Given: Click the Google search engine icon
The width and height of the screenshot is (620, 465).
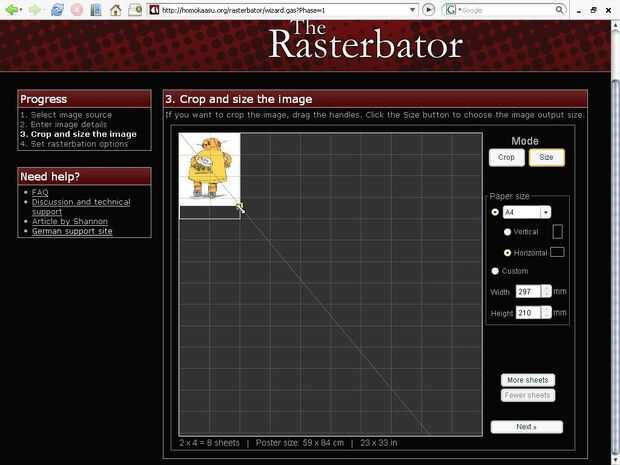Looking at the screenshot, I should pyautogui.click(x=450, y=10).
